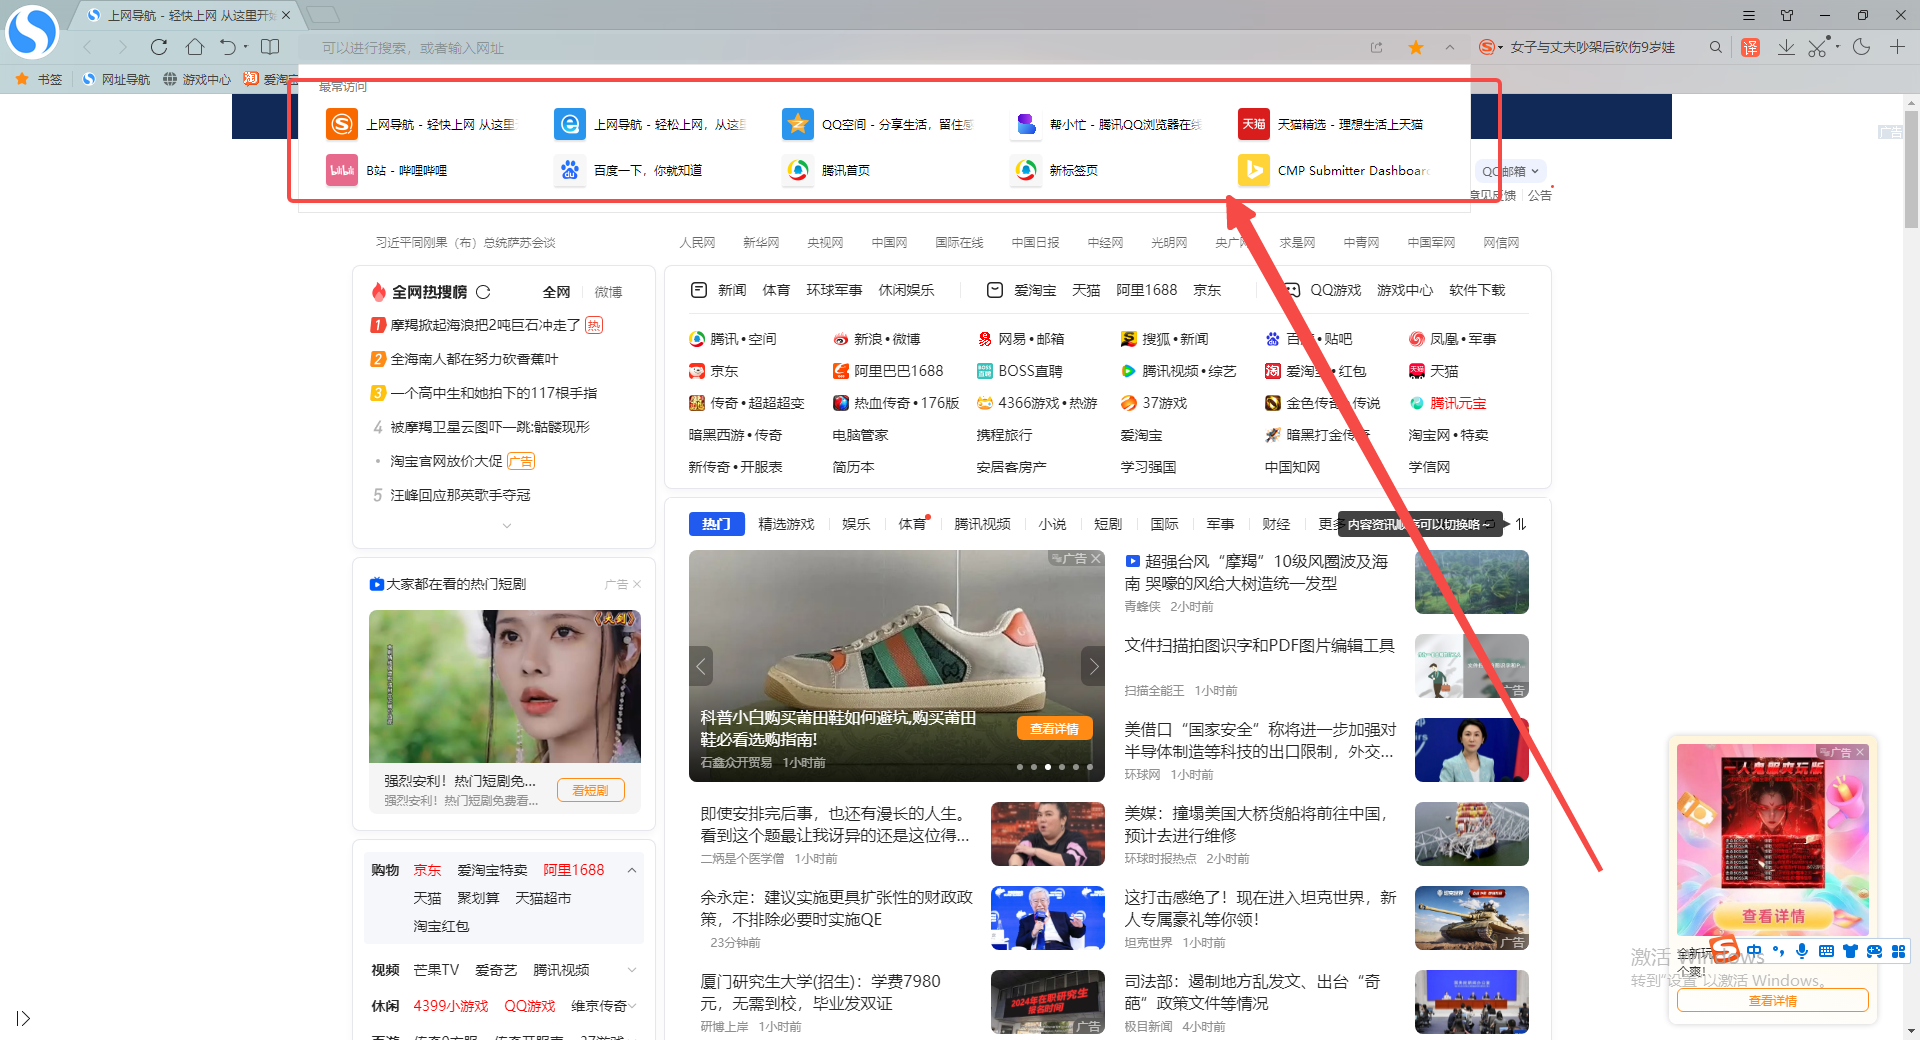The height and width of the screenshot is (1040, 1920).
Task: Click the Sogou IME toolbox grid icon
Action: tap(1898, 951)
